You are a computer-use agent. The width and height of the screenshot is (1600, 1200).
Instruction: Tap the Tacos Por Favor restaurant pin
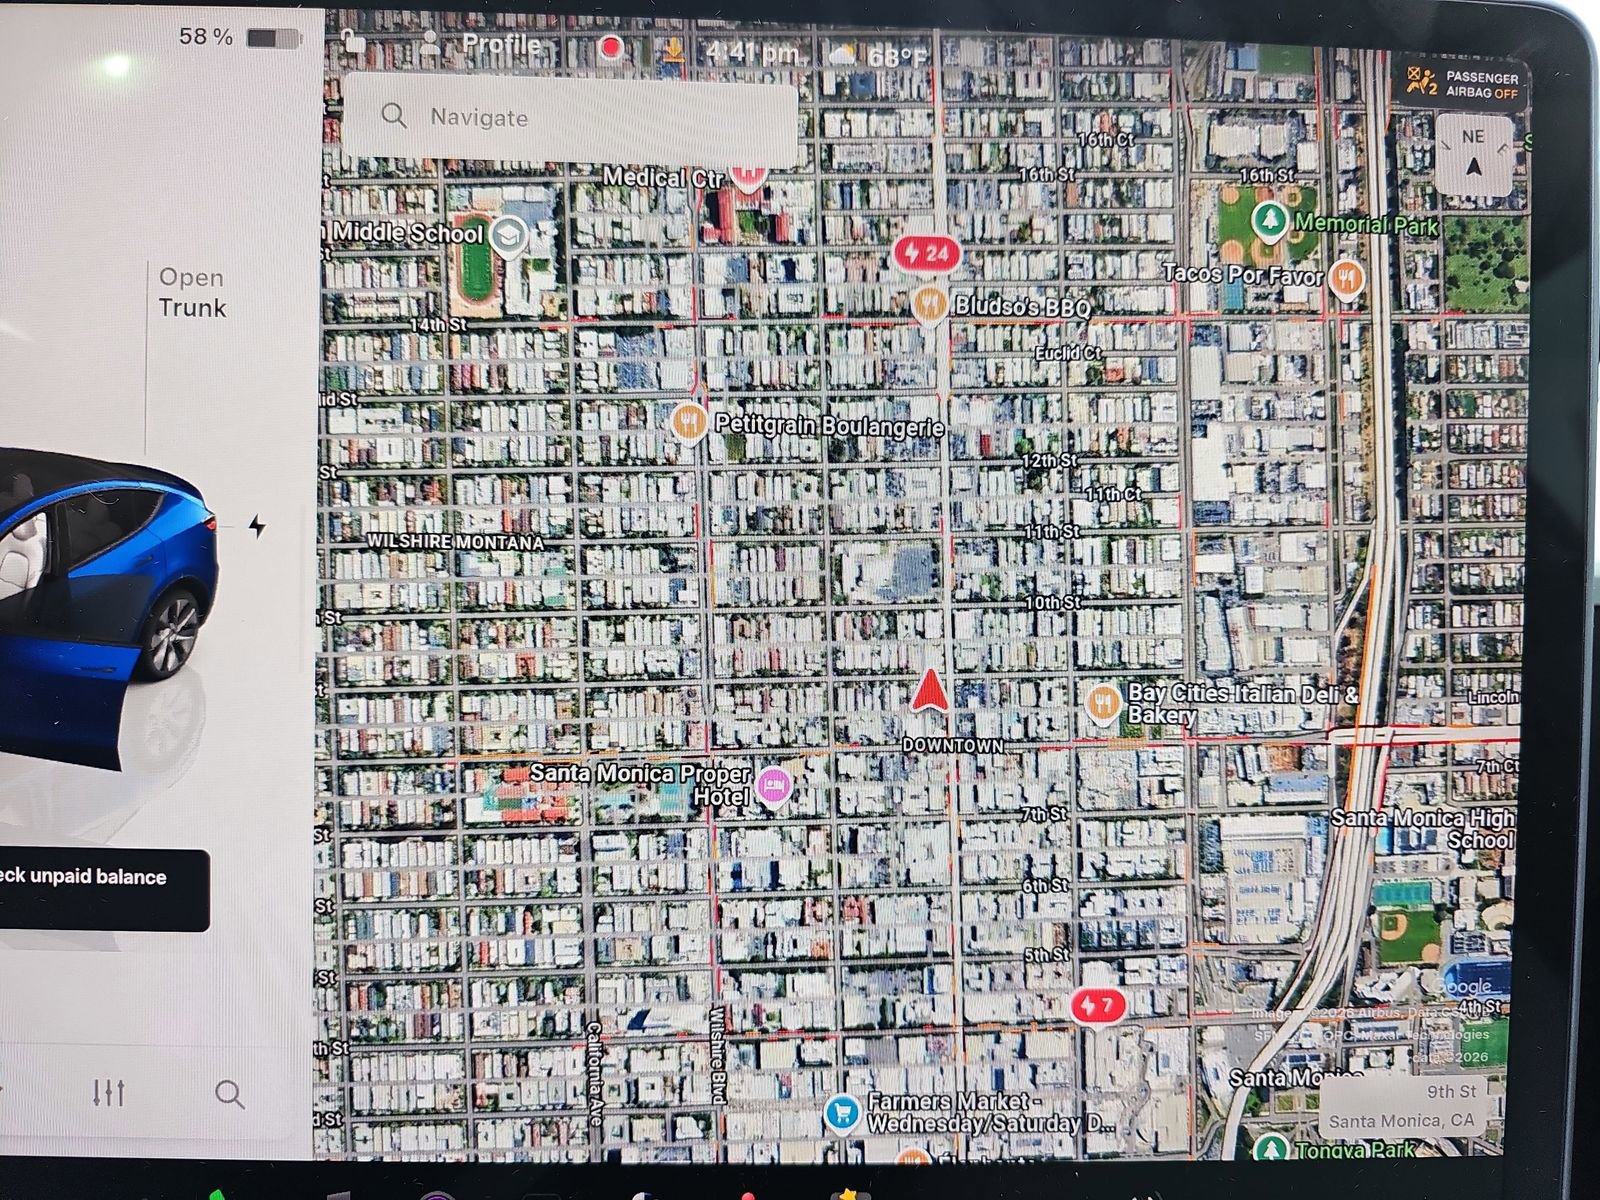[x=1346, y=277]
